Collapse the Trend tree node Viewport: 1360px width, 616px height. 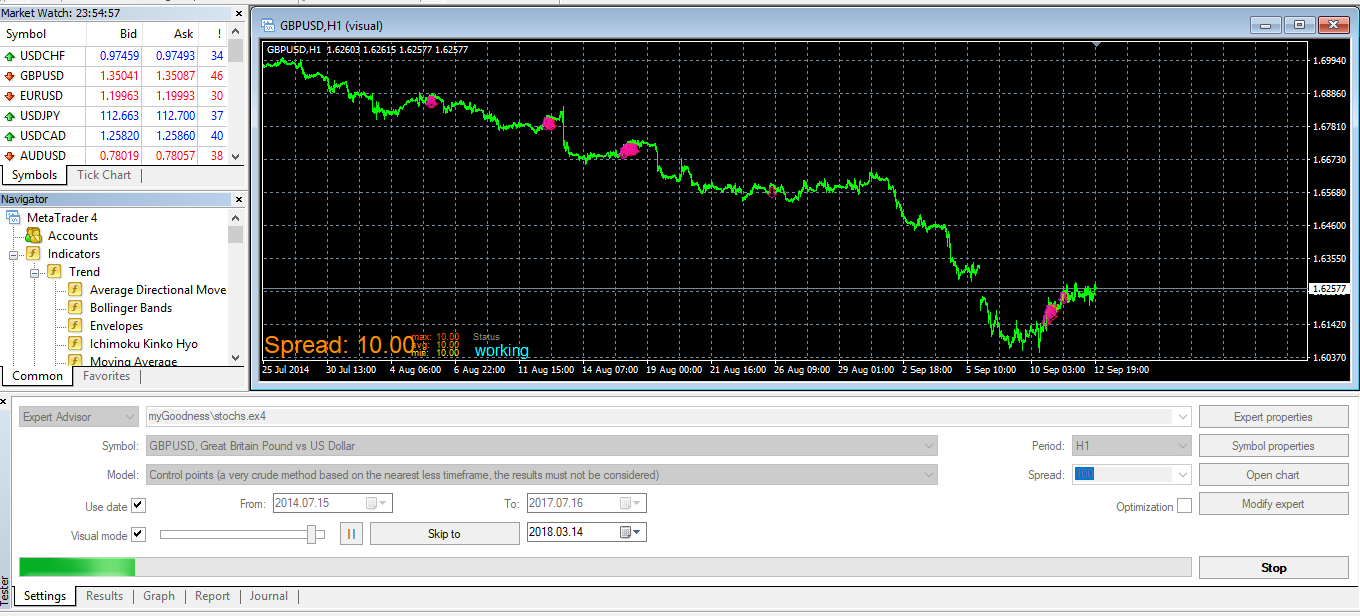[x=33, y=272]
